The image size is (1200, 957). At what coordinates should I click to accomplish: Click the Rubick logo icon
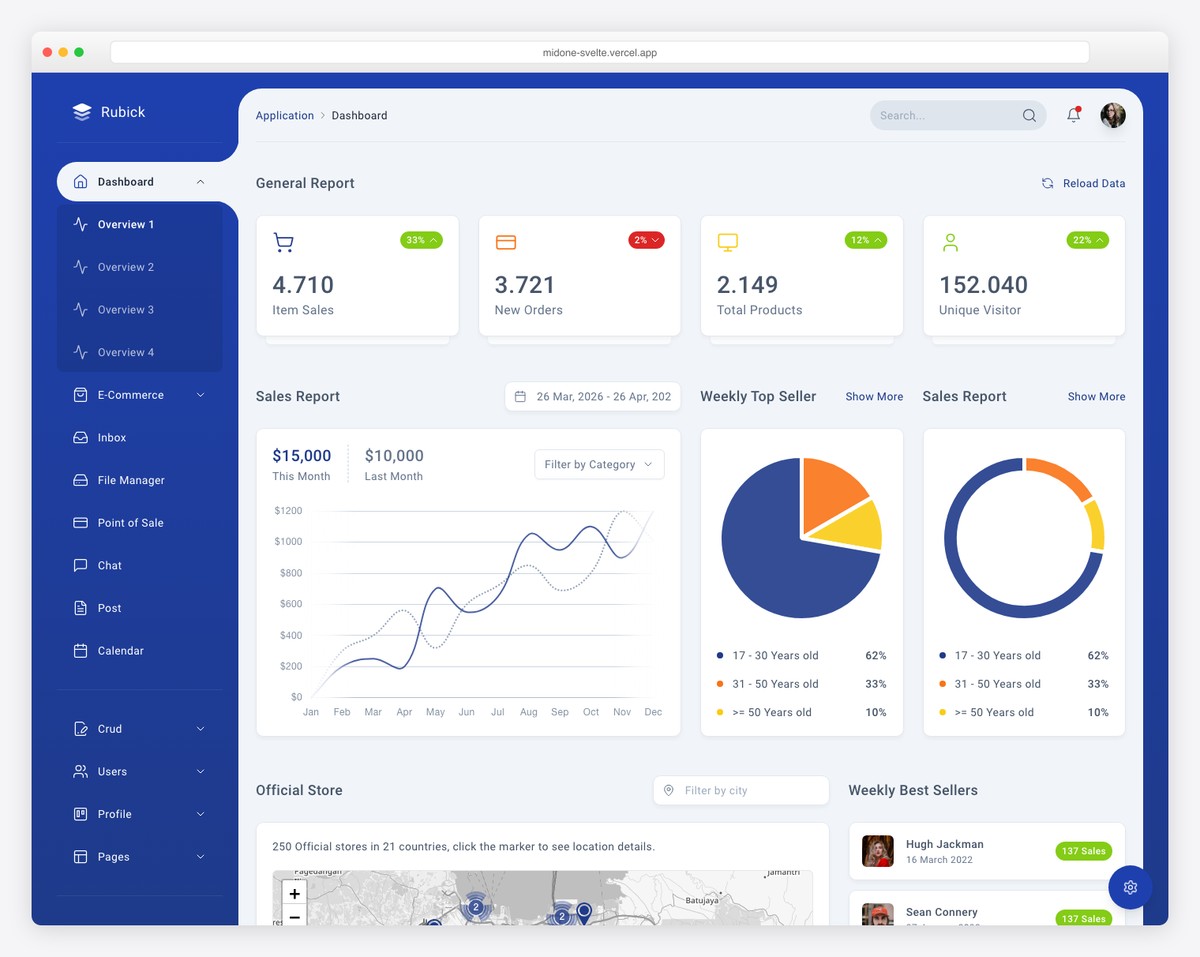click(x=81, y=111)
